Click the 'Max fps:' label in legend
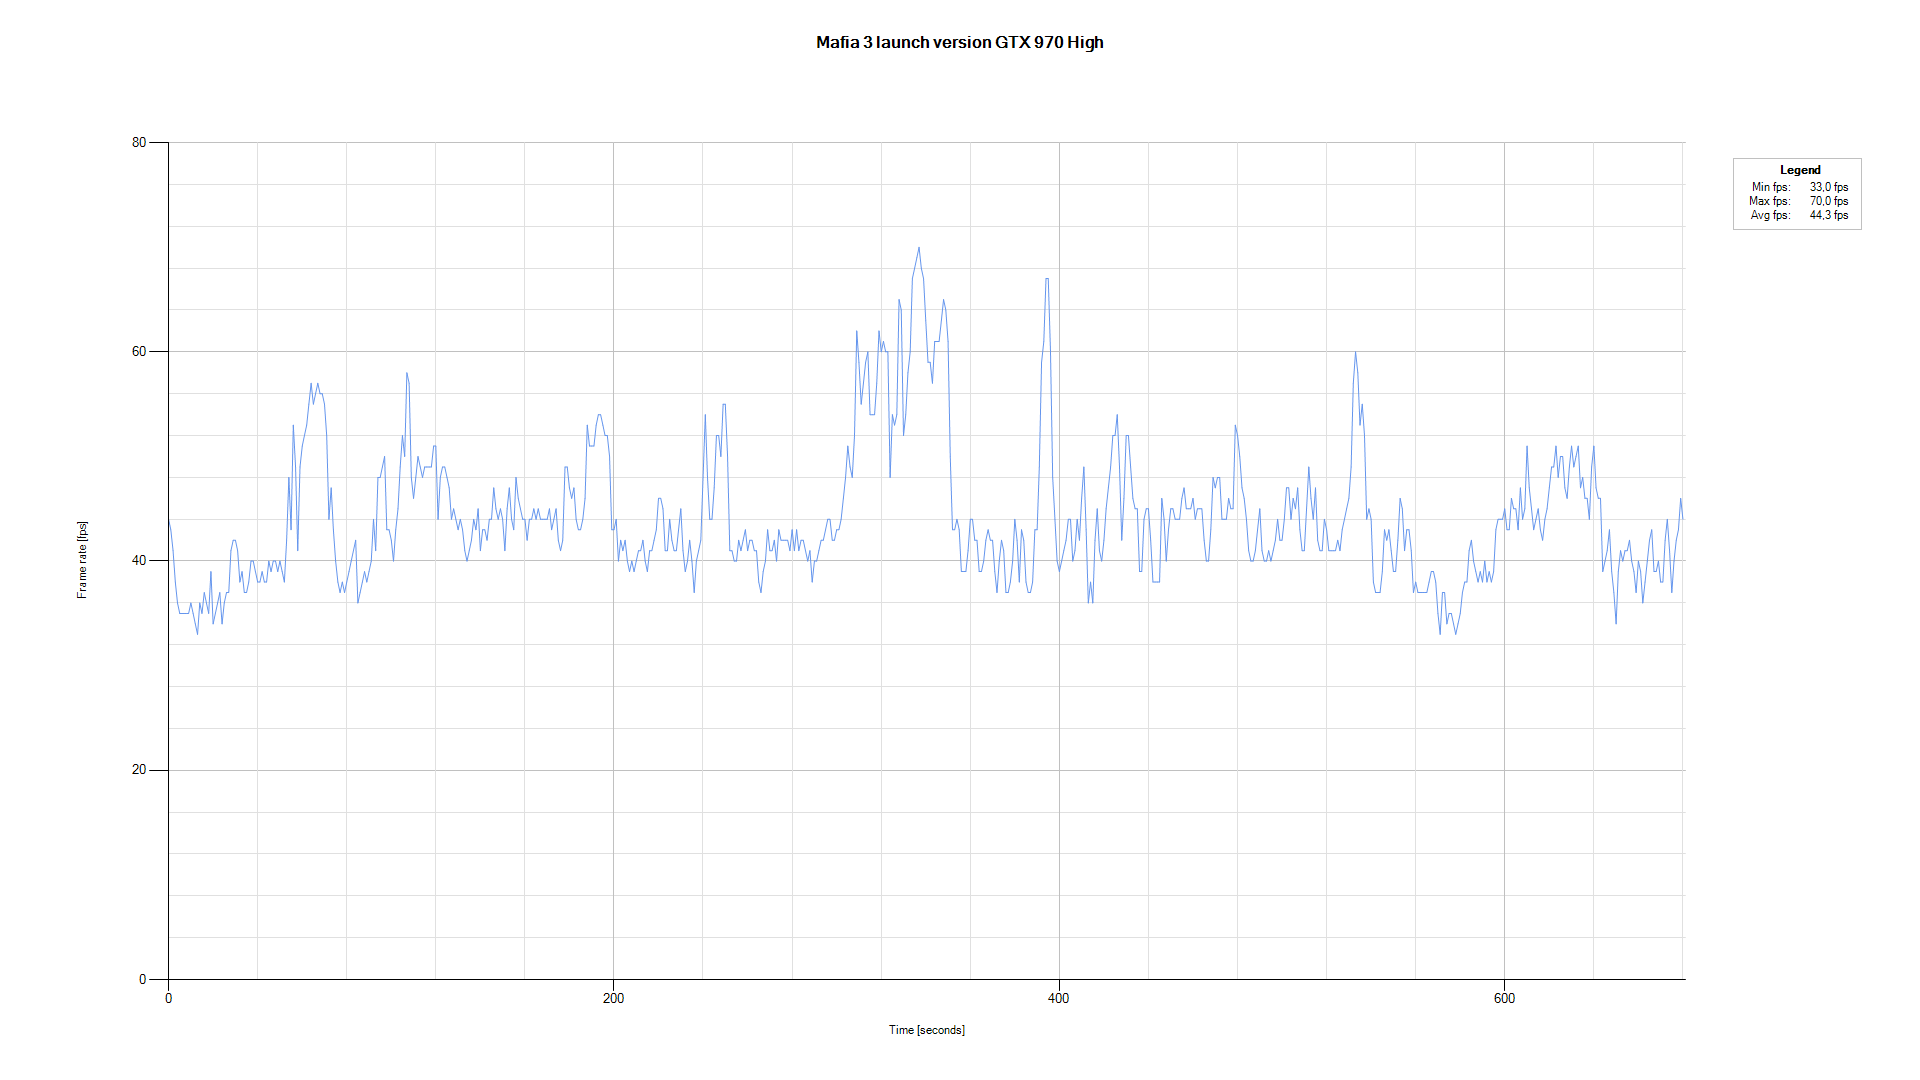Image resolution: width=1920 pixels, height=1080 pixels. pos(1770,201)
